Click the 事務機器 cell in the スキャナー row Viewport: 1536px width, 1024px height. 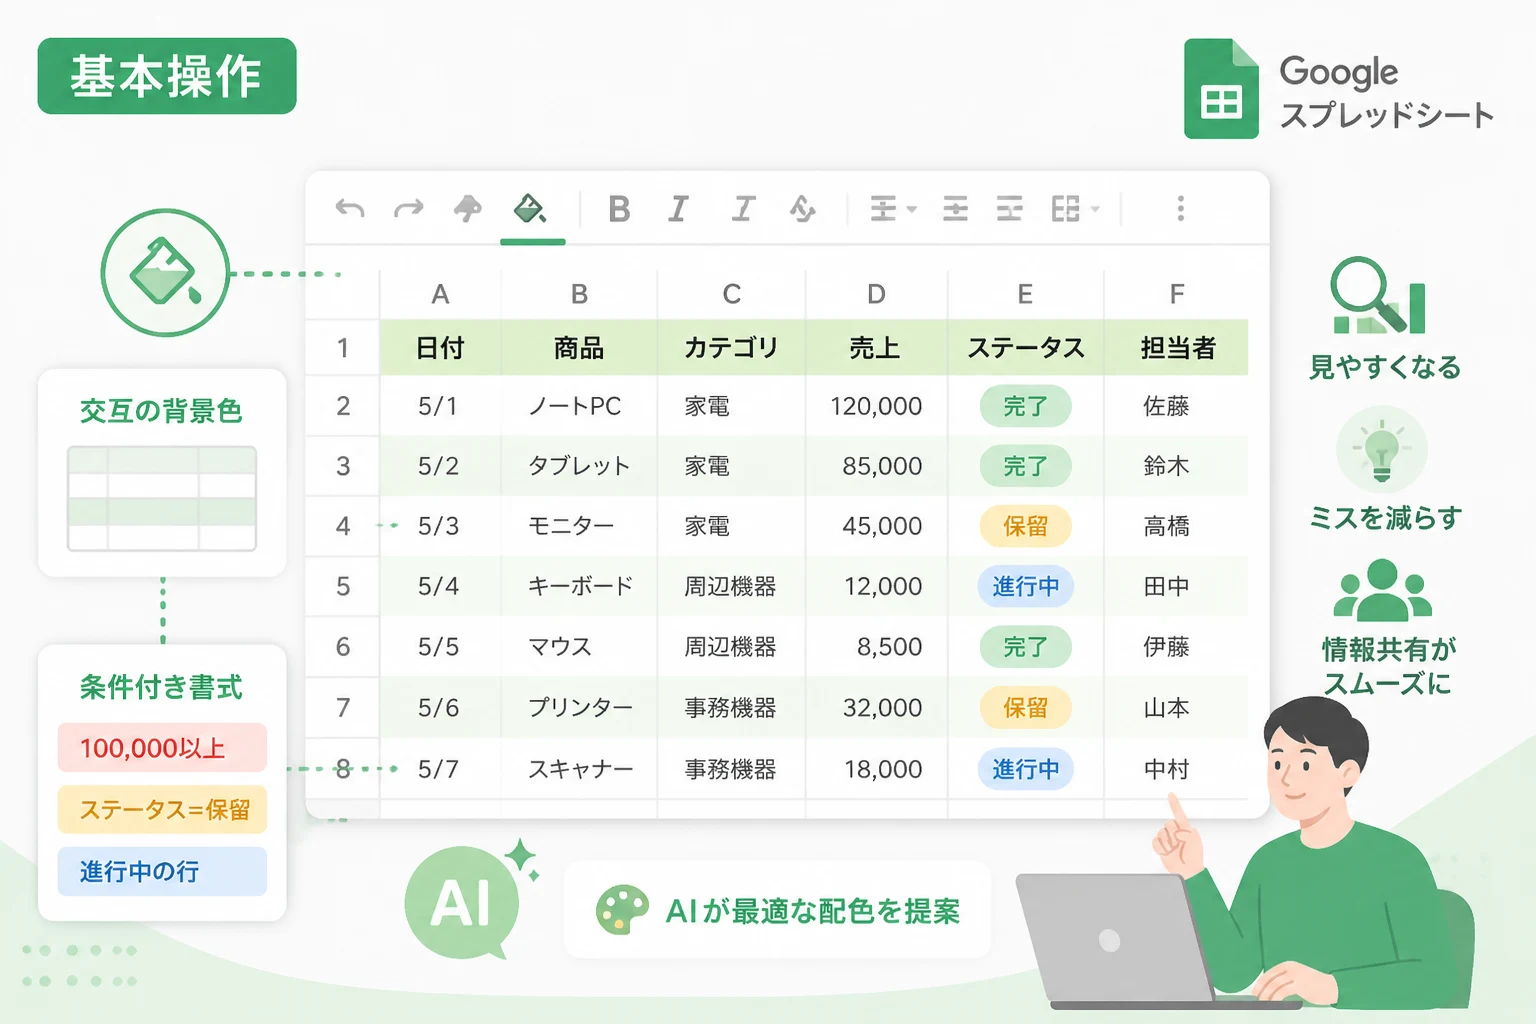[732, 769]
